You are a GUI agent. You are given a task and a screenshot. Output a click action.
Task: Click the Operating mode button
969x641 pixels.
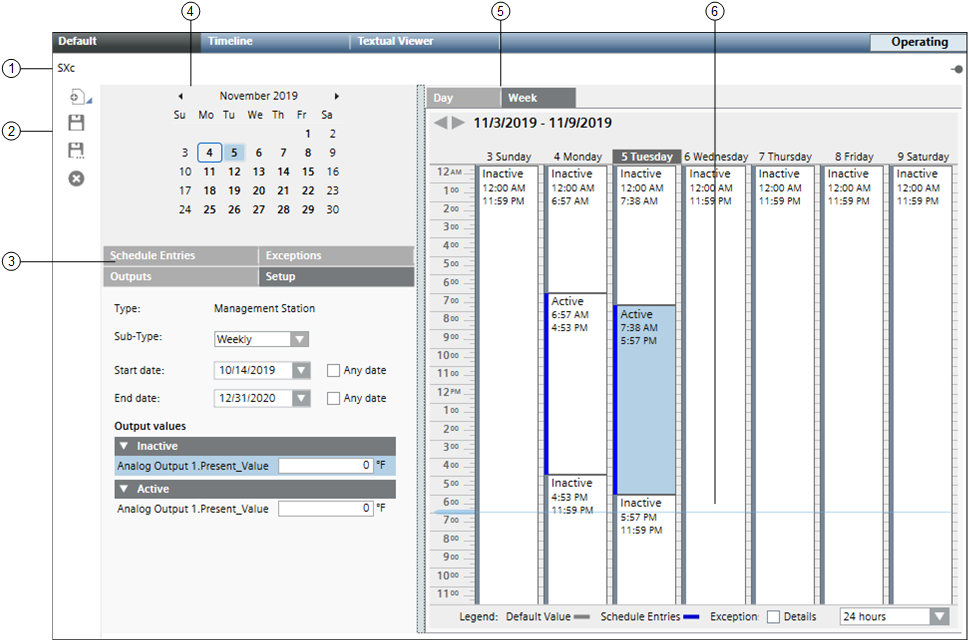[x=919, y=42]
